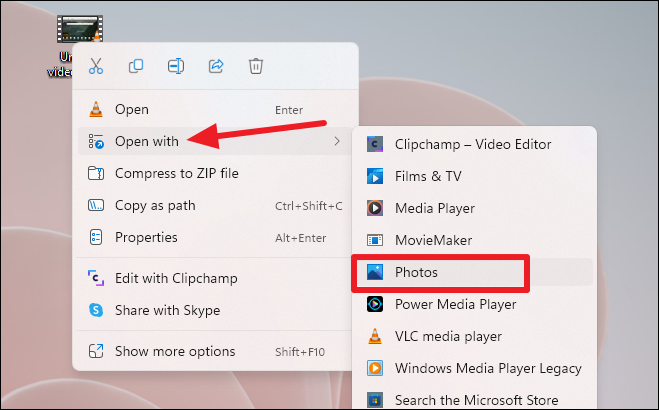The image size is (659, 410).
Task: Open with VLC media player
Action: pyautogui.click(x=474, y=336)
